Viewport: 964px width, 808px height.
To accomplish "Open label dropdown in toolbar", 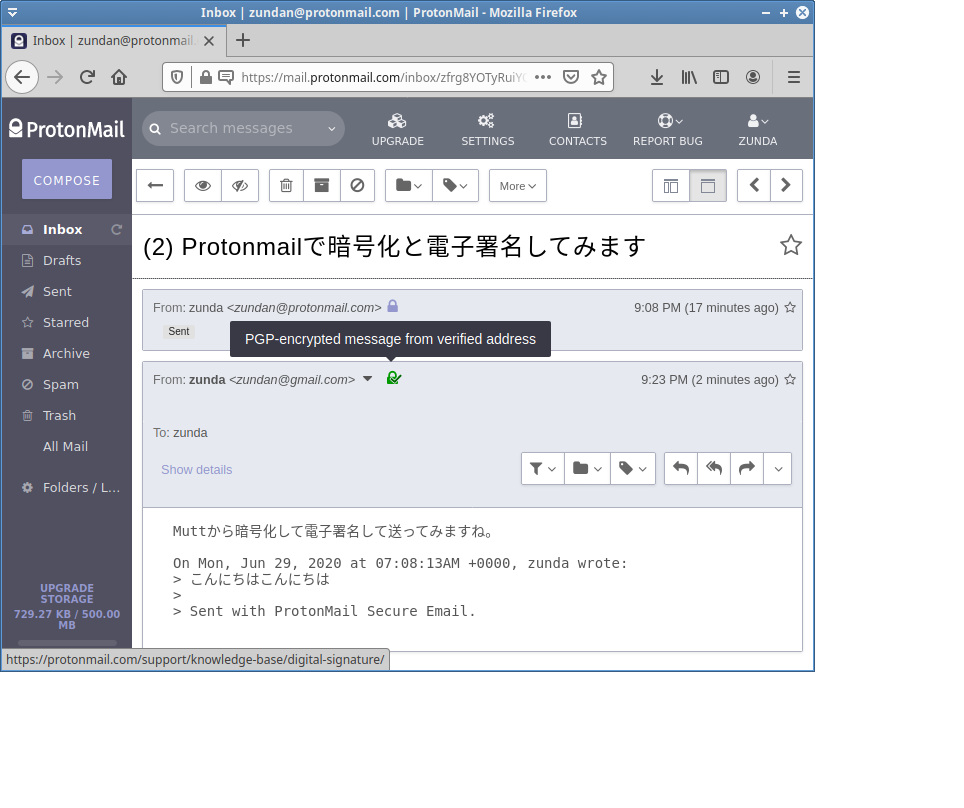I will (x=456, y=186).
